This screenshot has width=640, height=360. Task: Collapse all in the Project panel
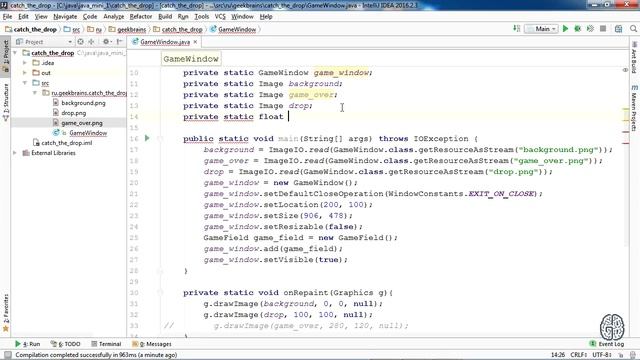[x=91, y=42]
